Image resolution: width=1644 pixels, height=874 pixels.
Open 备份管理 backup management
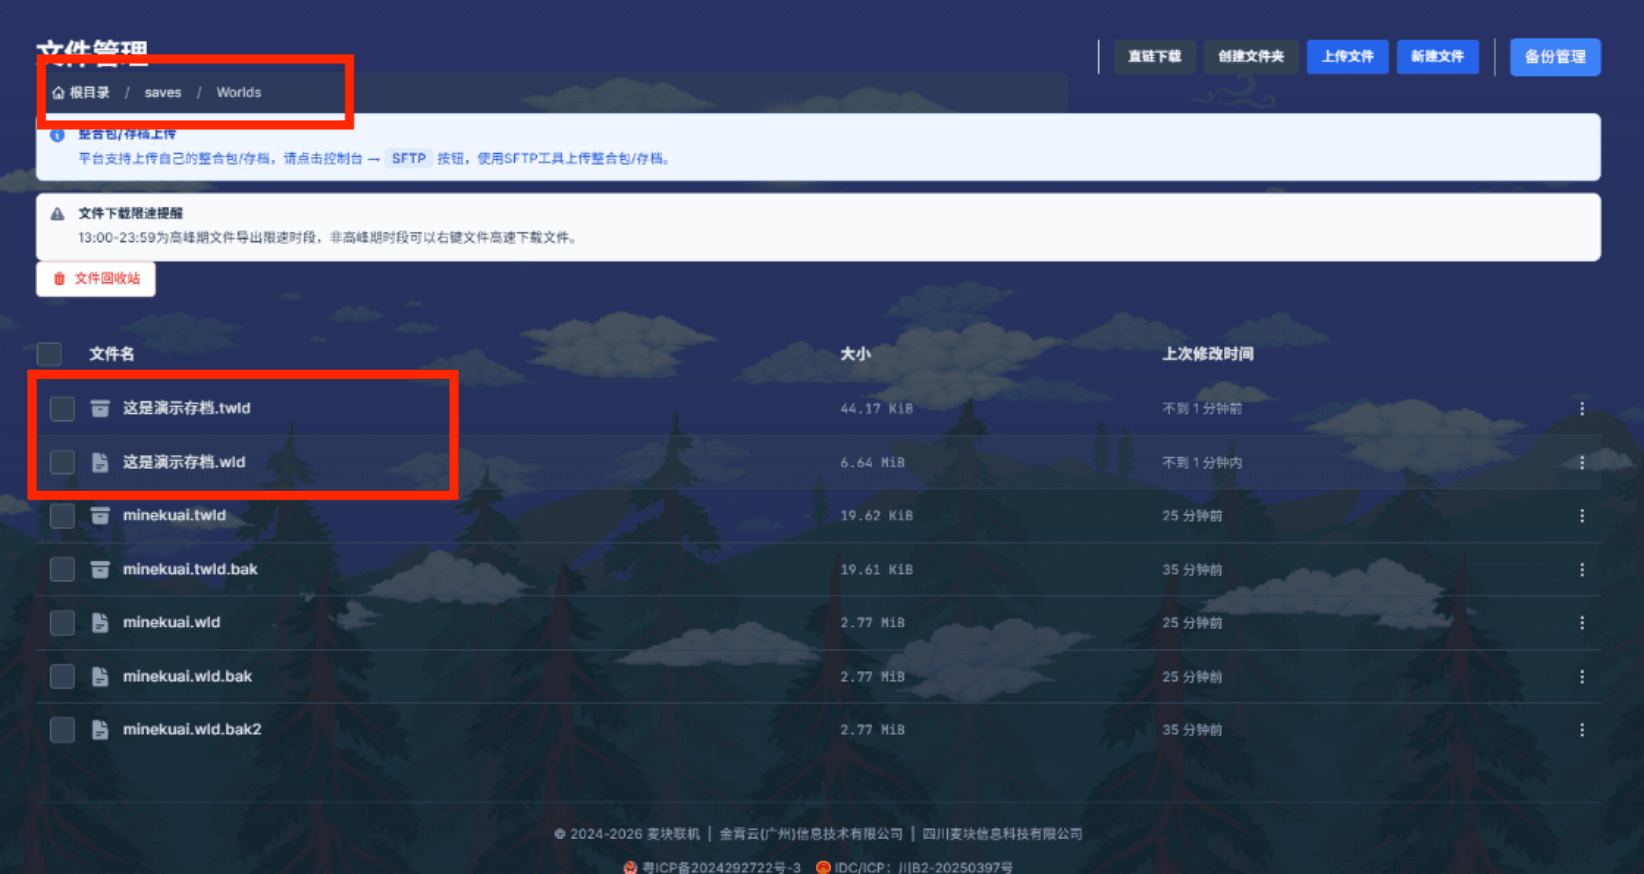click(x=1554, y=57)
